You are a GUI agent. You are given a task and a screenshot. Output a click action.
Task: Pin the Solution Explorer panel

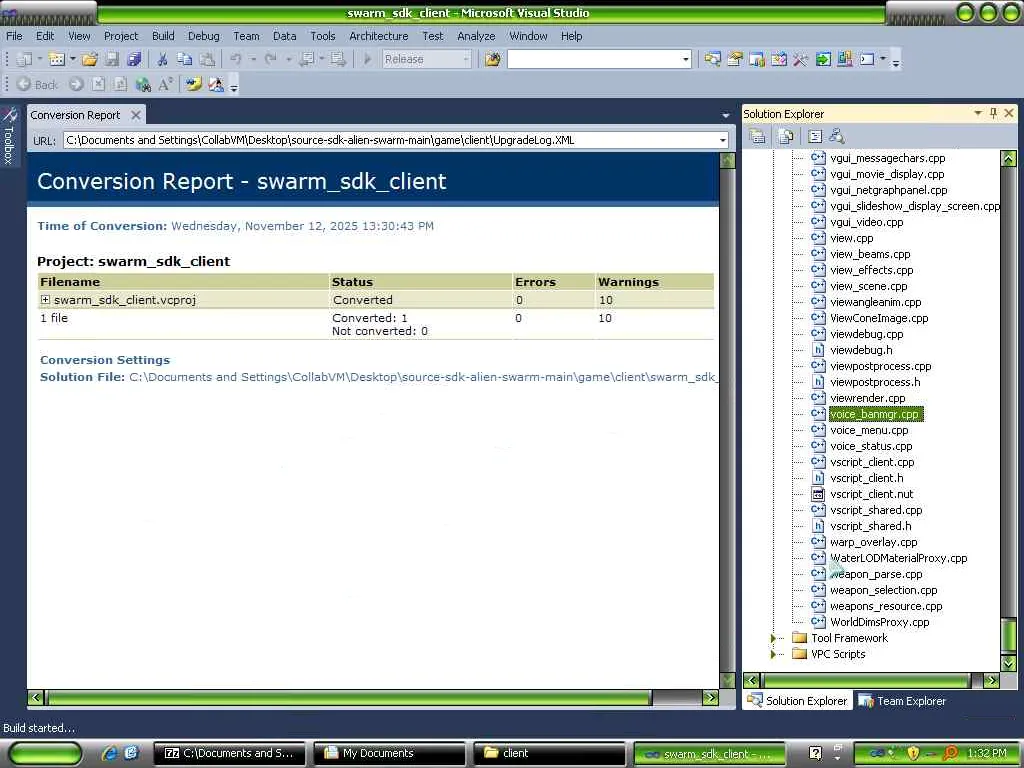(993, 113)
